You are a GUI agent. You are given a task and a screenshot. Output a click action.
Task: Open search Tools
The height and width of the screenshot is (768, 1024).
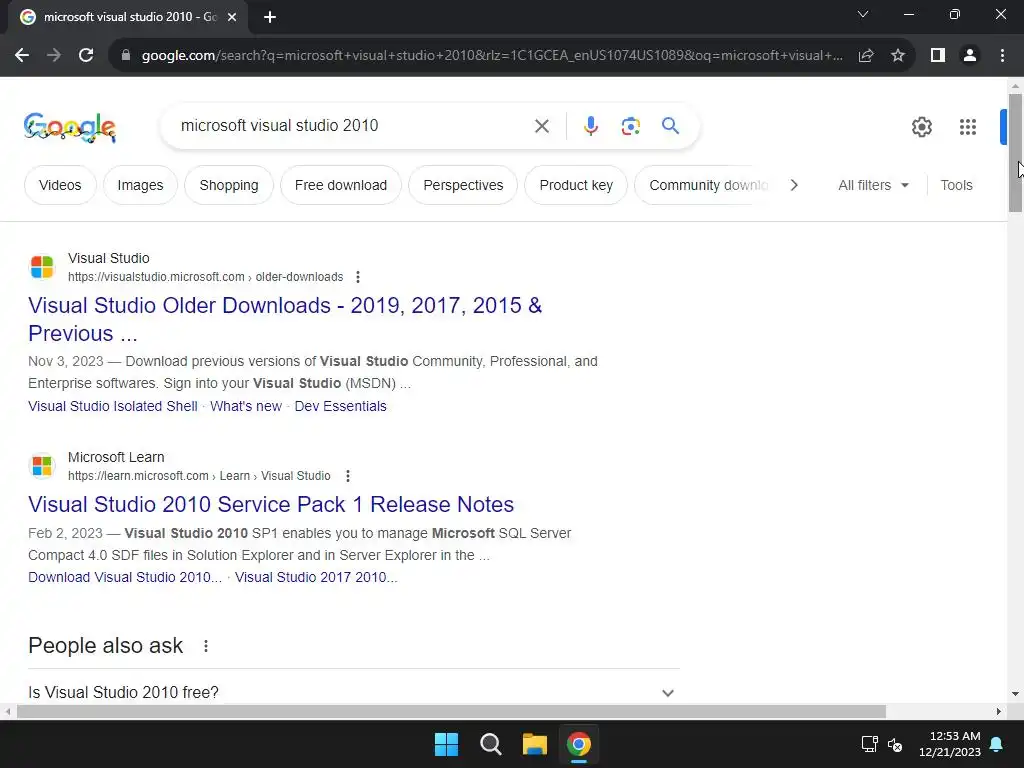pos(956,185)
